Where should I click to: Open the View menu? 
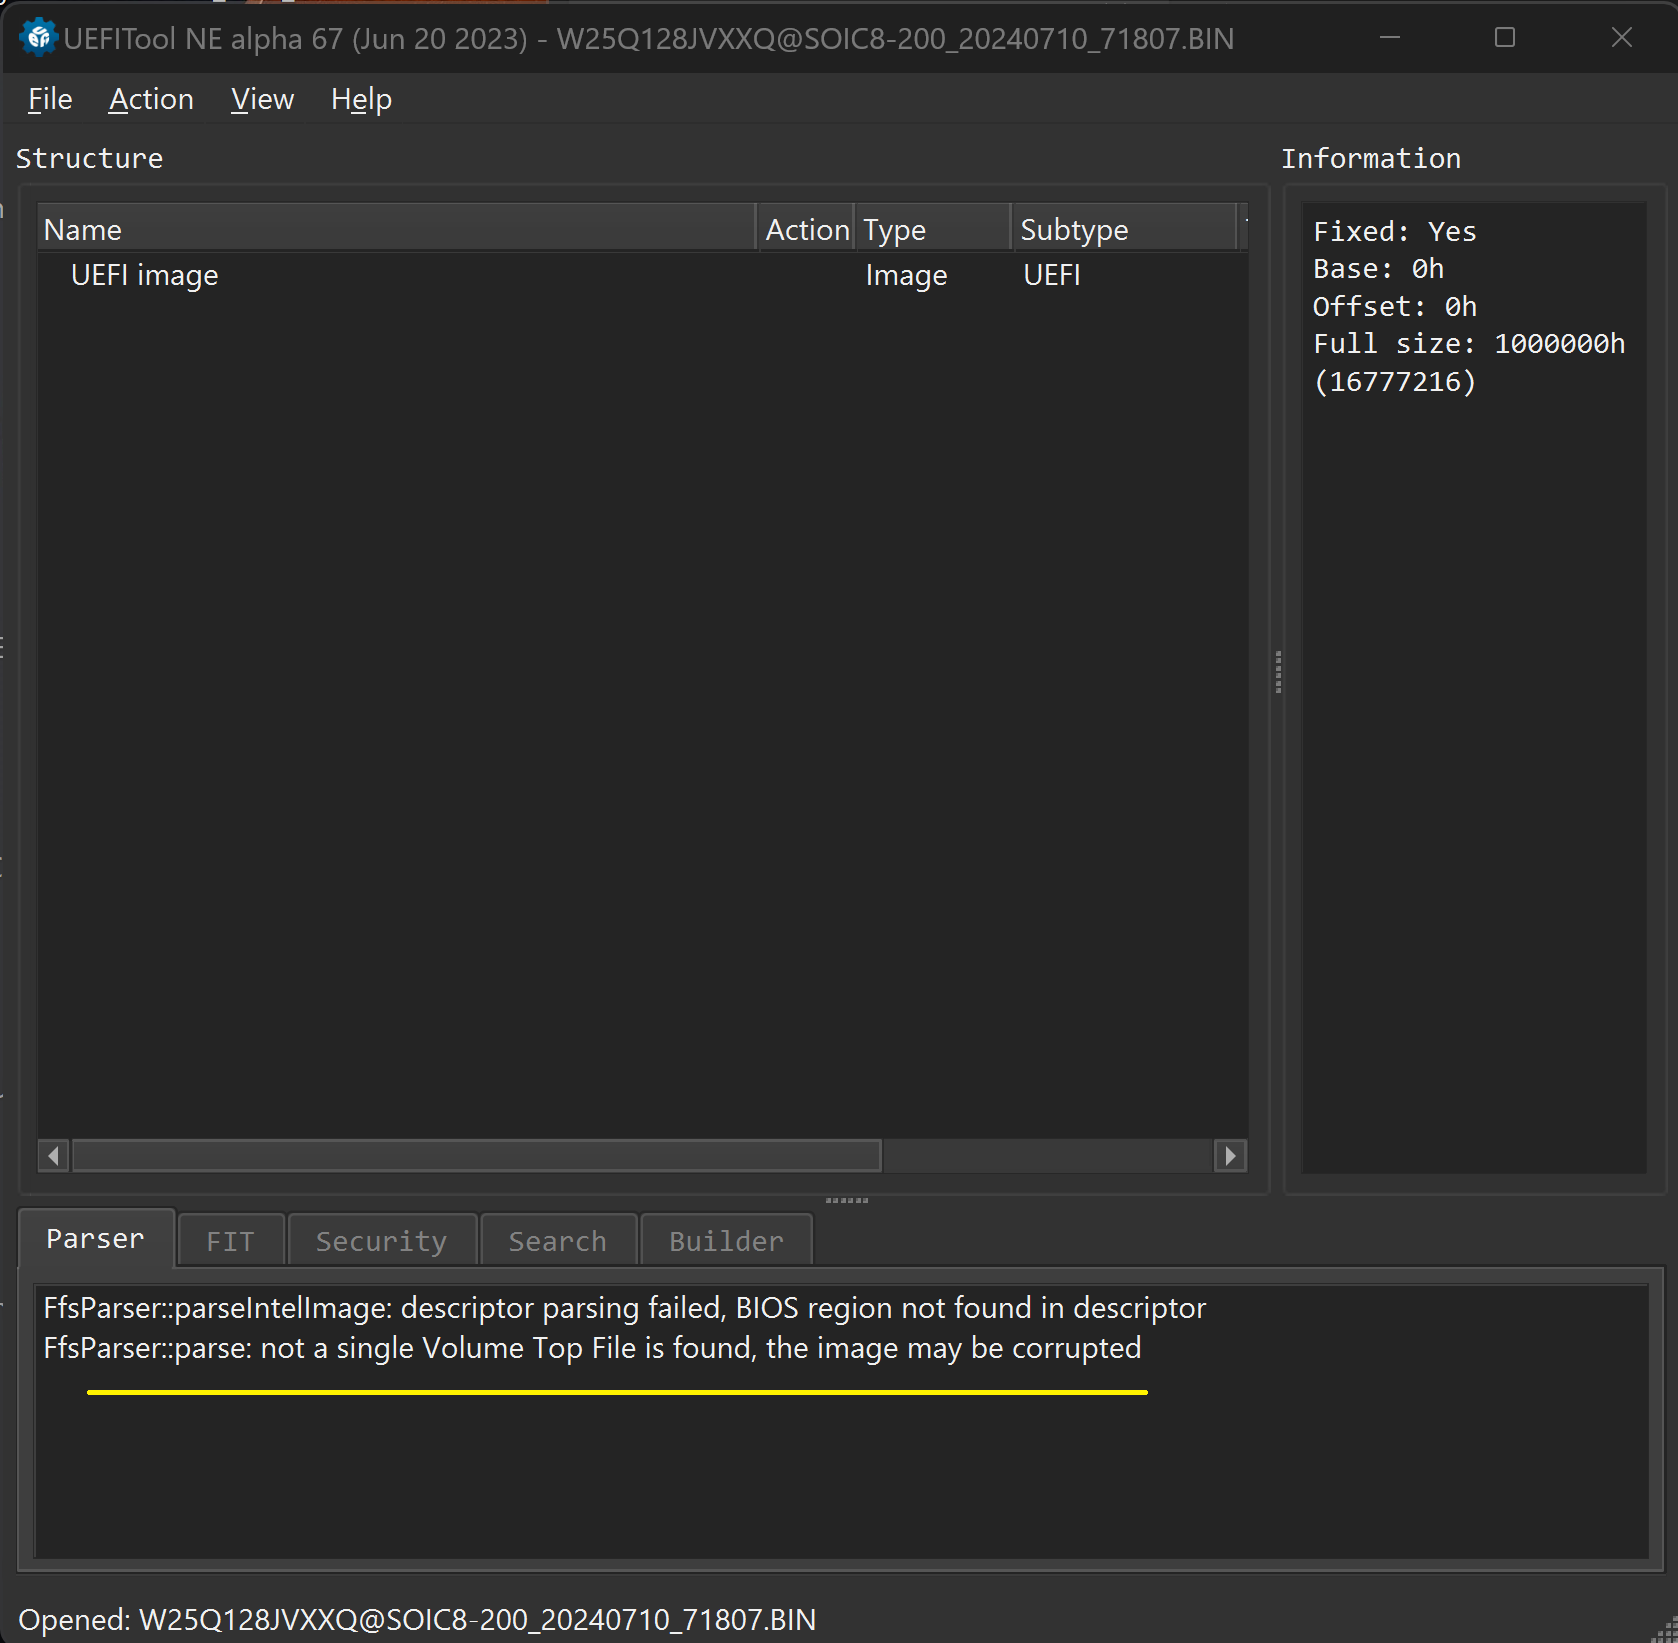click(x=262, y=99)
